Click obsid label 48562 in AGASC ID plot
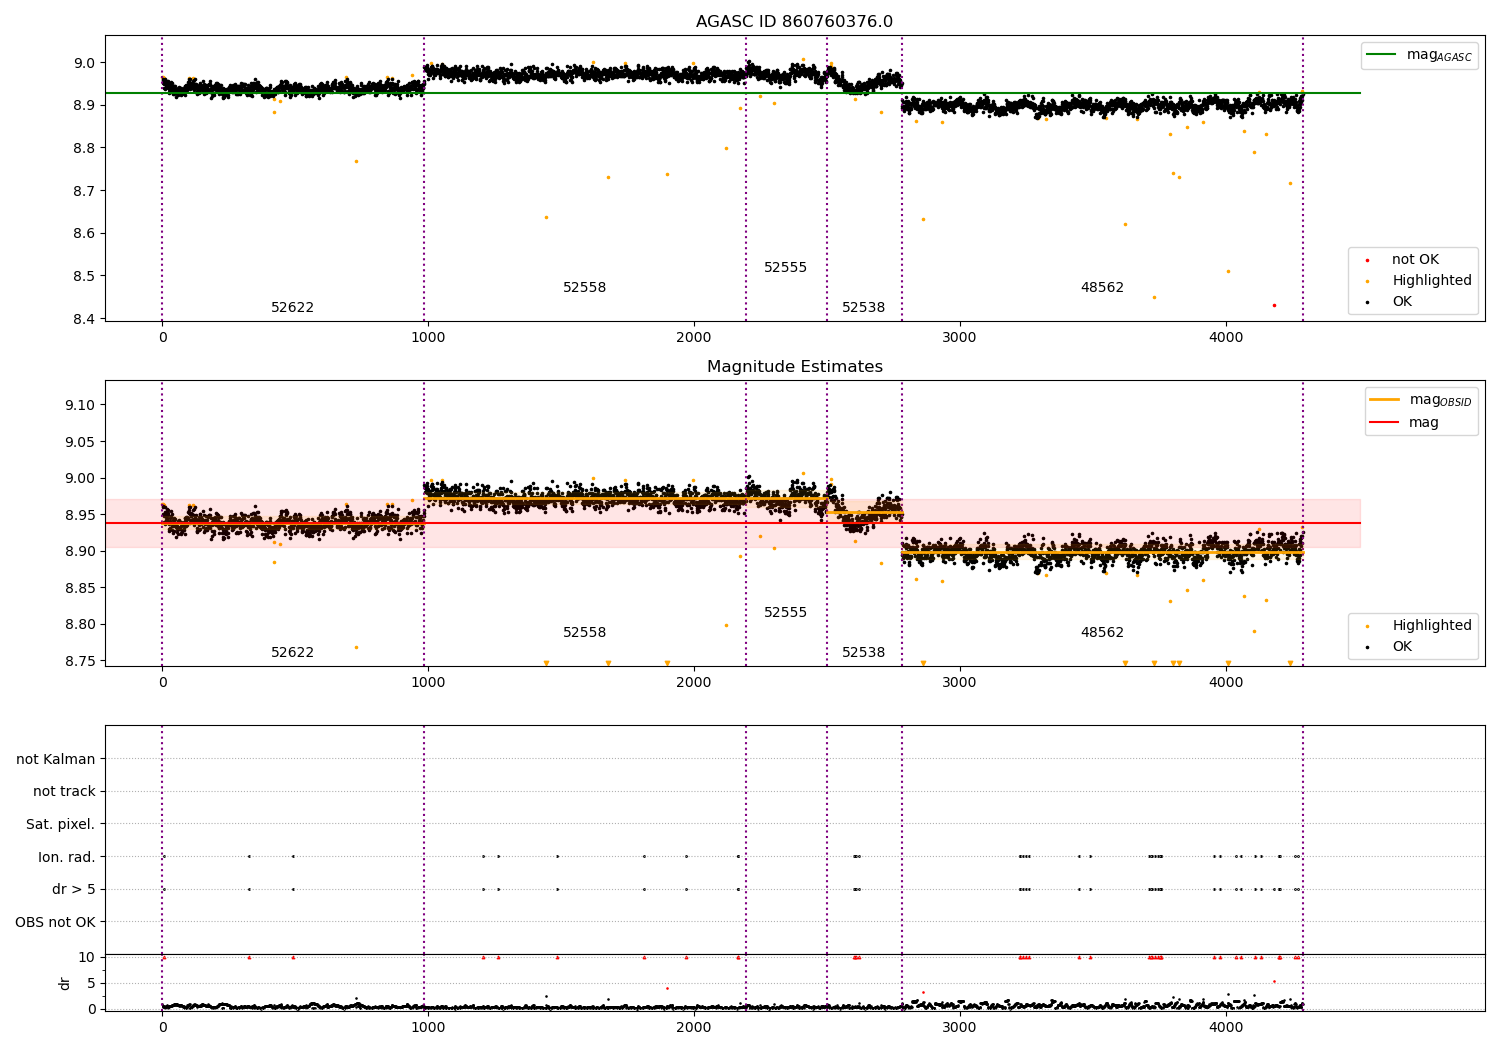 (x=1102, y=288)
